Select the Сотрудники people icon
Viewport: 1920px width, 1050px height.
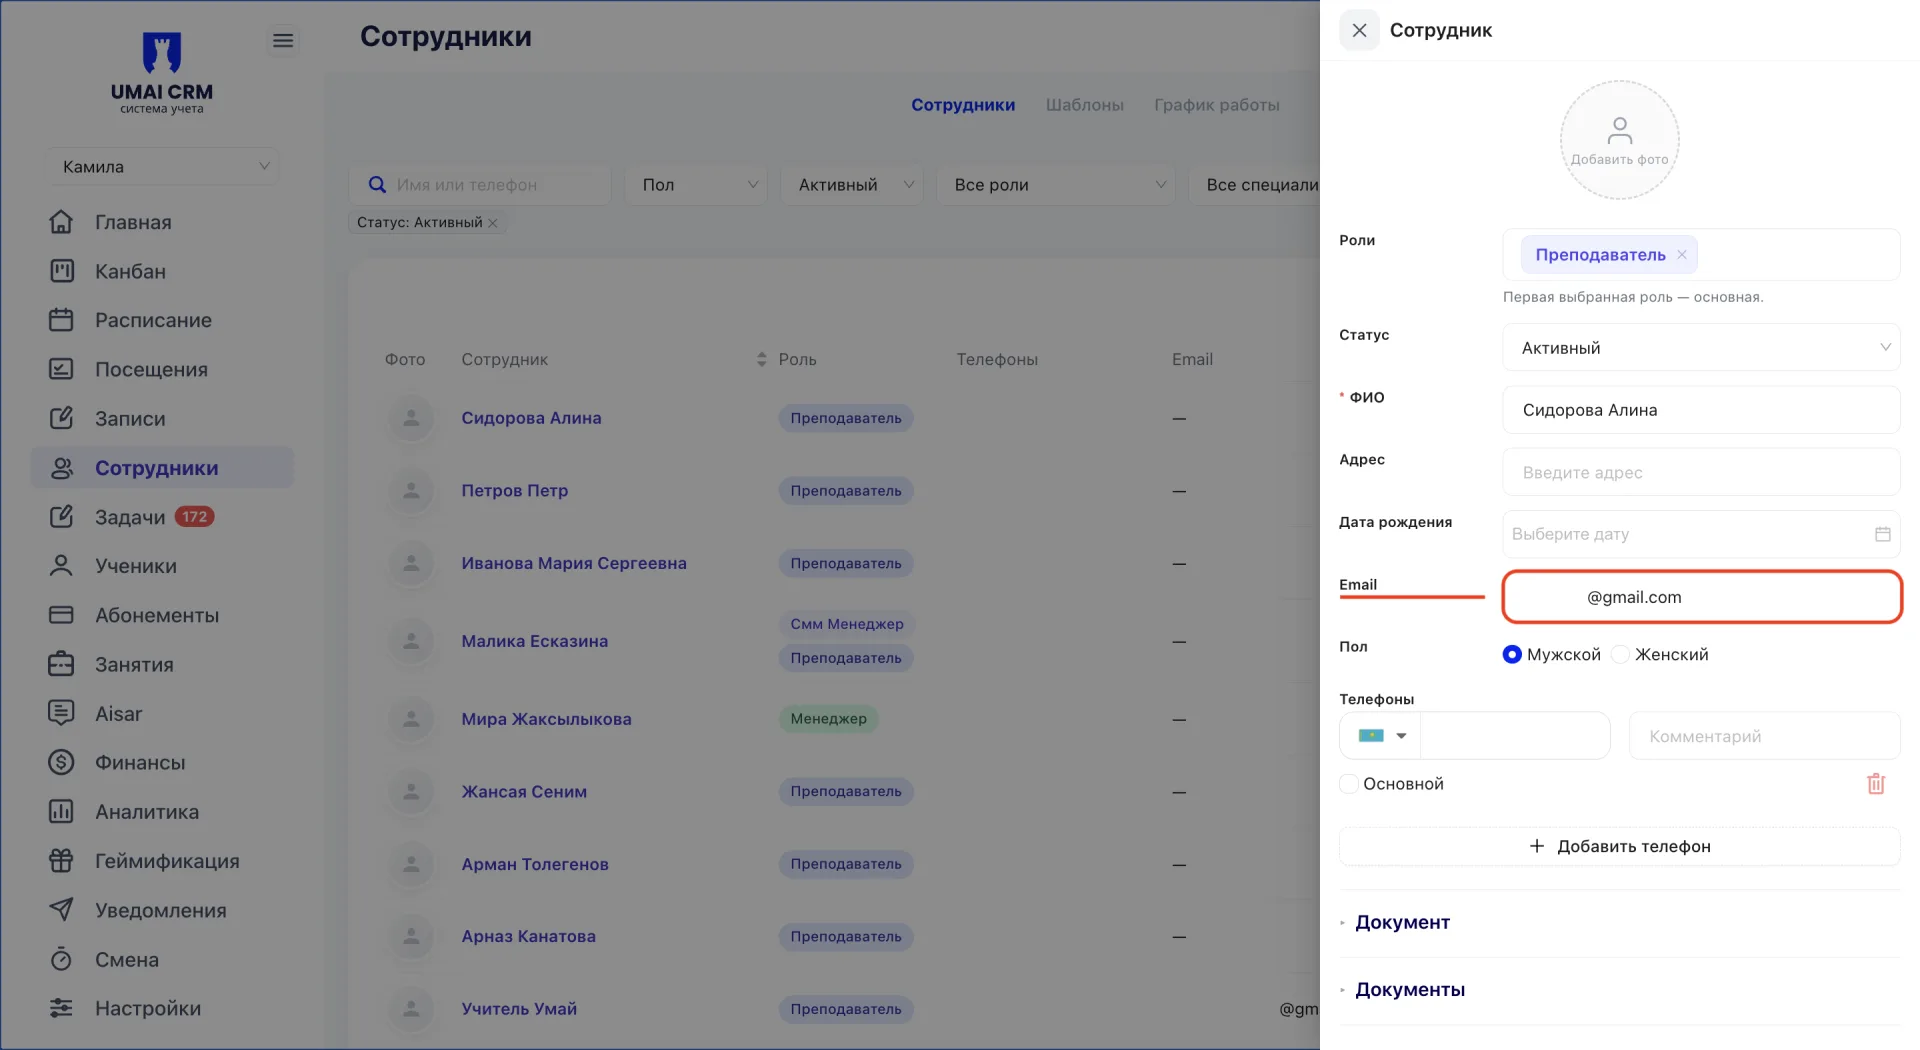[x=61, y=468]
